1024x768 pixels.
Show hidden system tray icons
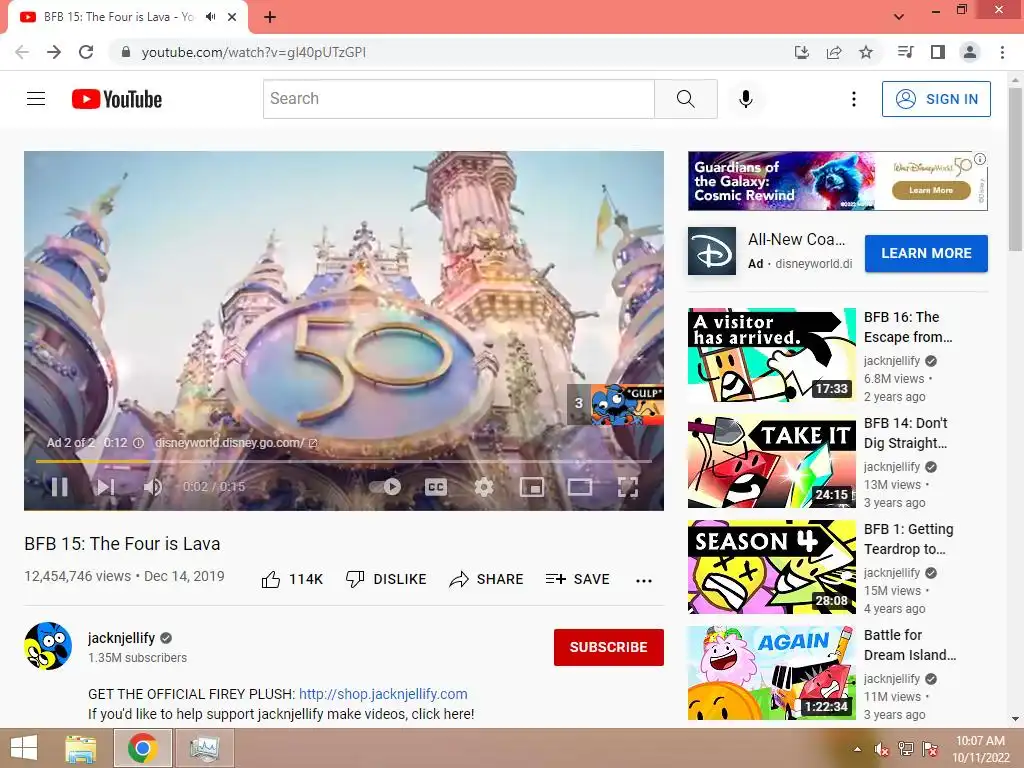pos(857,749)
